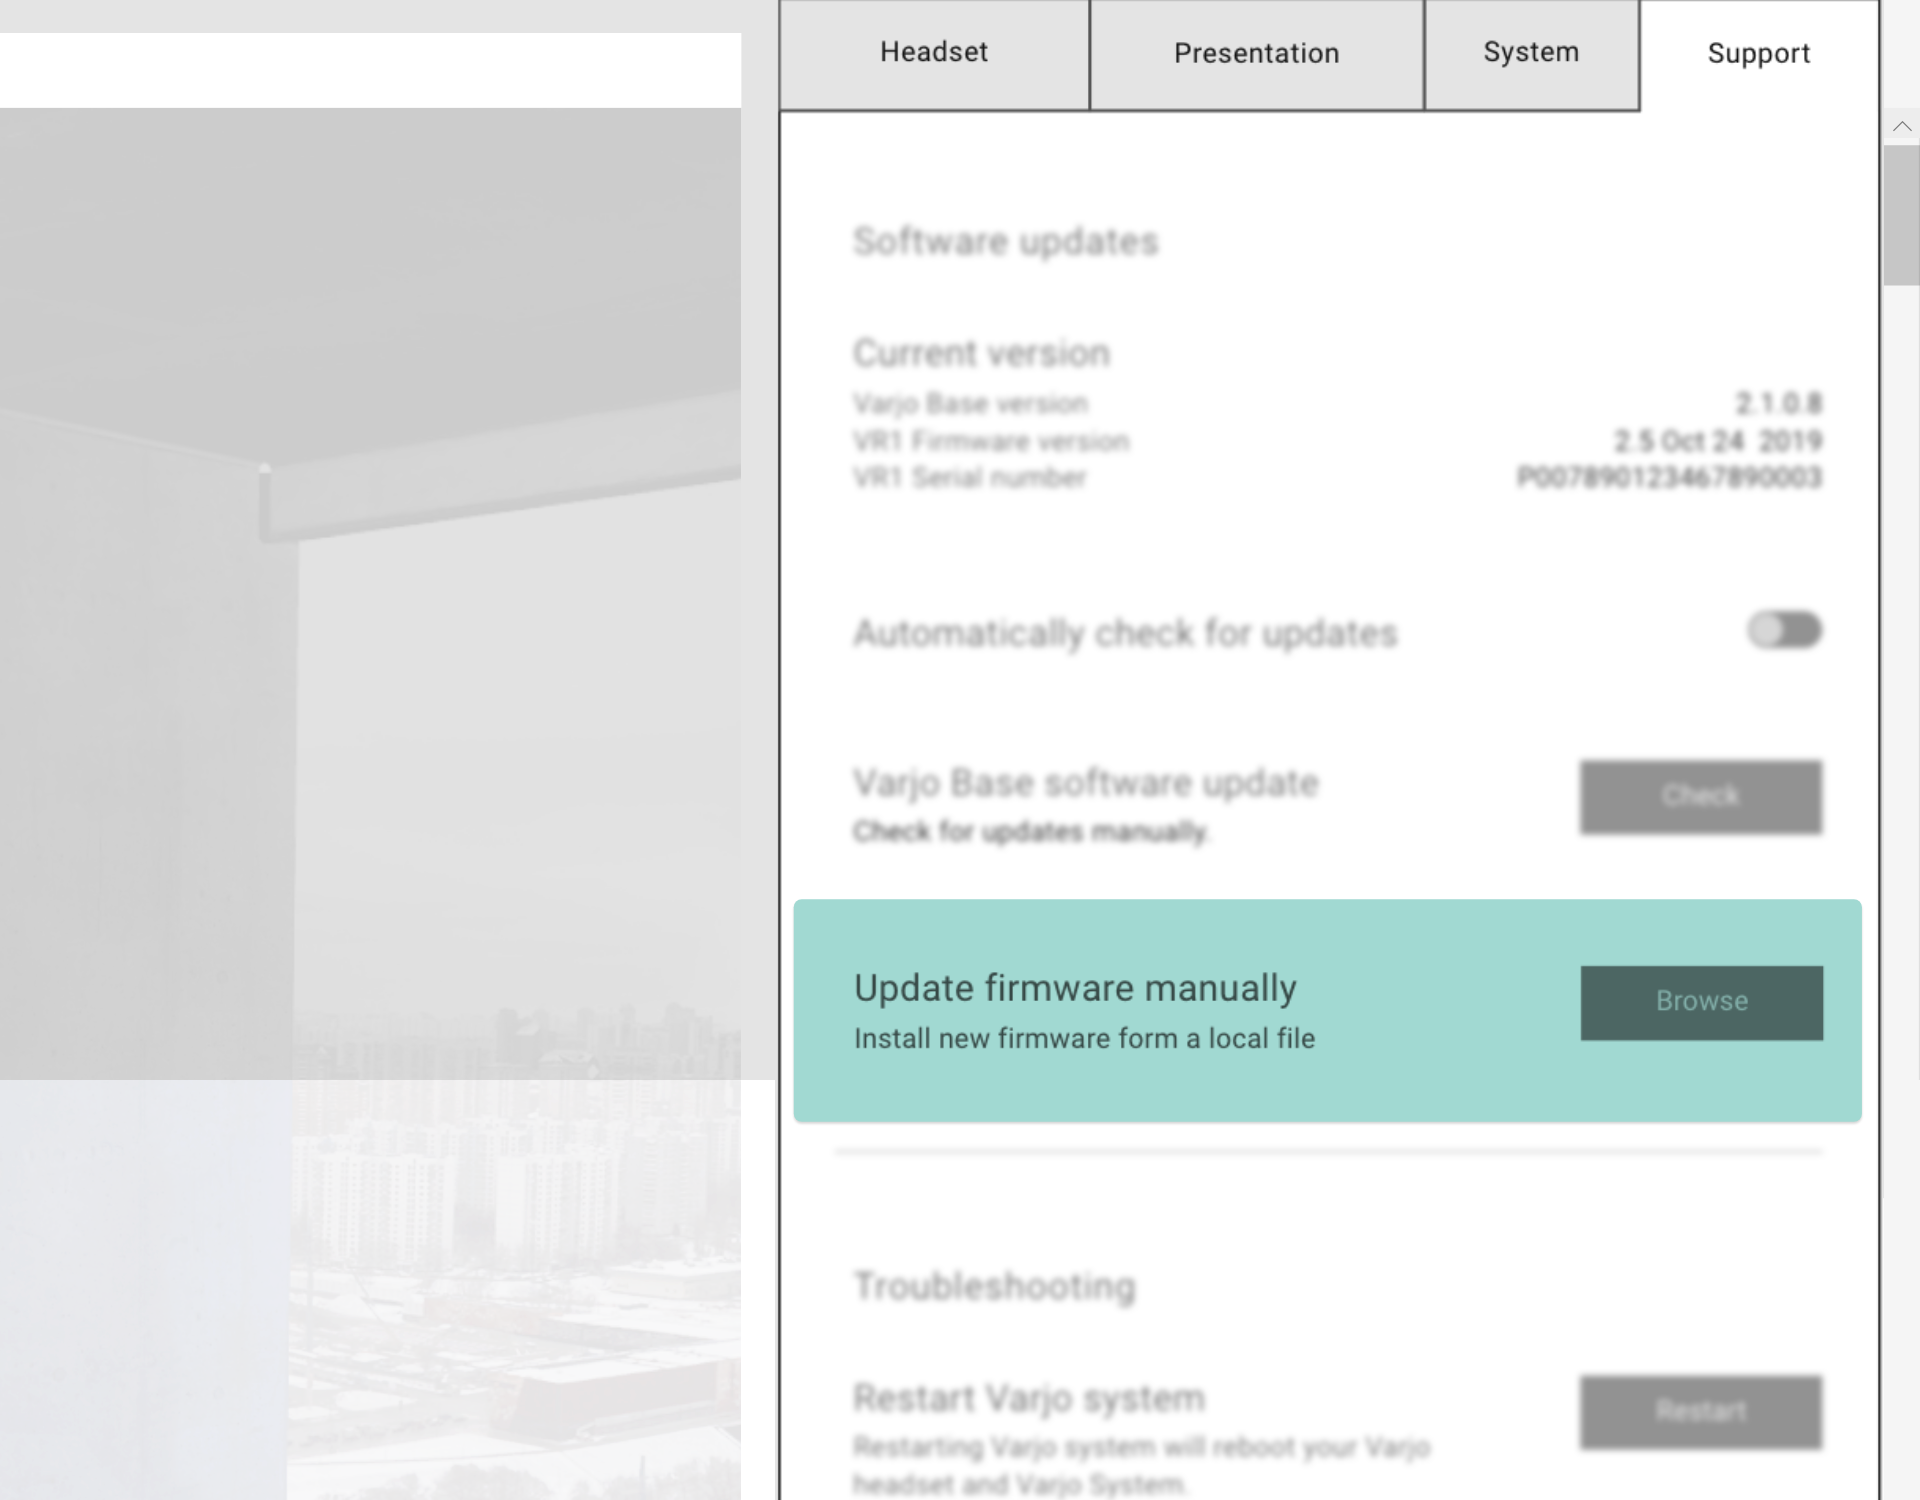Image resolution: width=1920 pixels, height=1500 pixels.
Task: Click the Check button for Varjo Base update
Action: coord(1701,796)
